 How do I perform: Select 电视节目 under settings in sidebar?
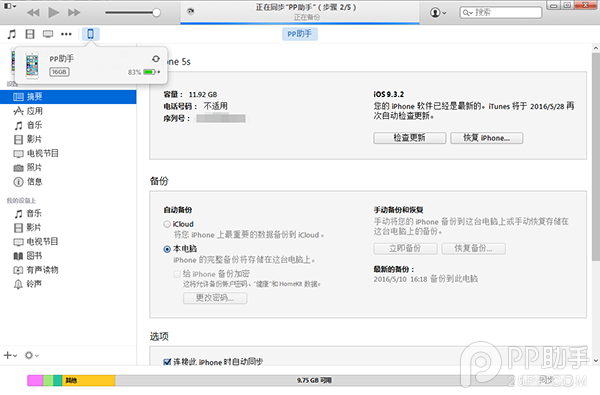click(68, 153)
